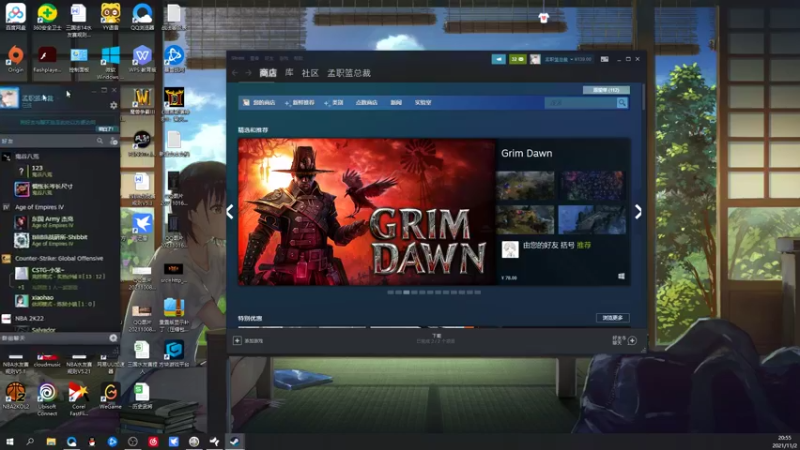
Task: Click in the store search input field
Action: click(580, 103)
